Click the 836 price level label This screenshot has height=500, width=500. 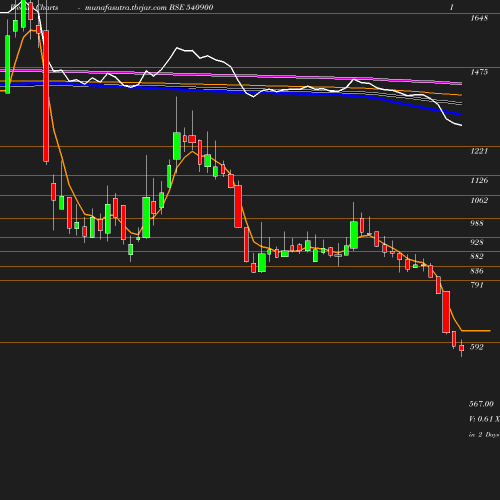(477, 271)
